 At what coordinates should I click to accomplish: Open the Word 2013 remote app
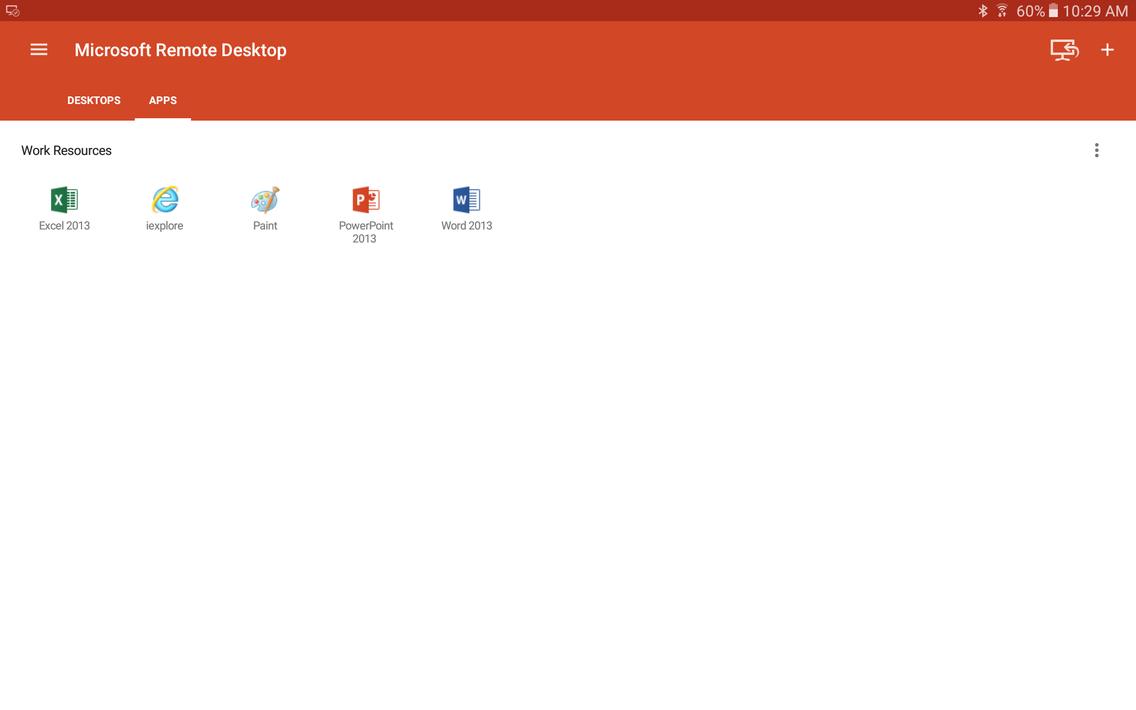coord(466,199)
